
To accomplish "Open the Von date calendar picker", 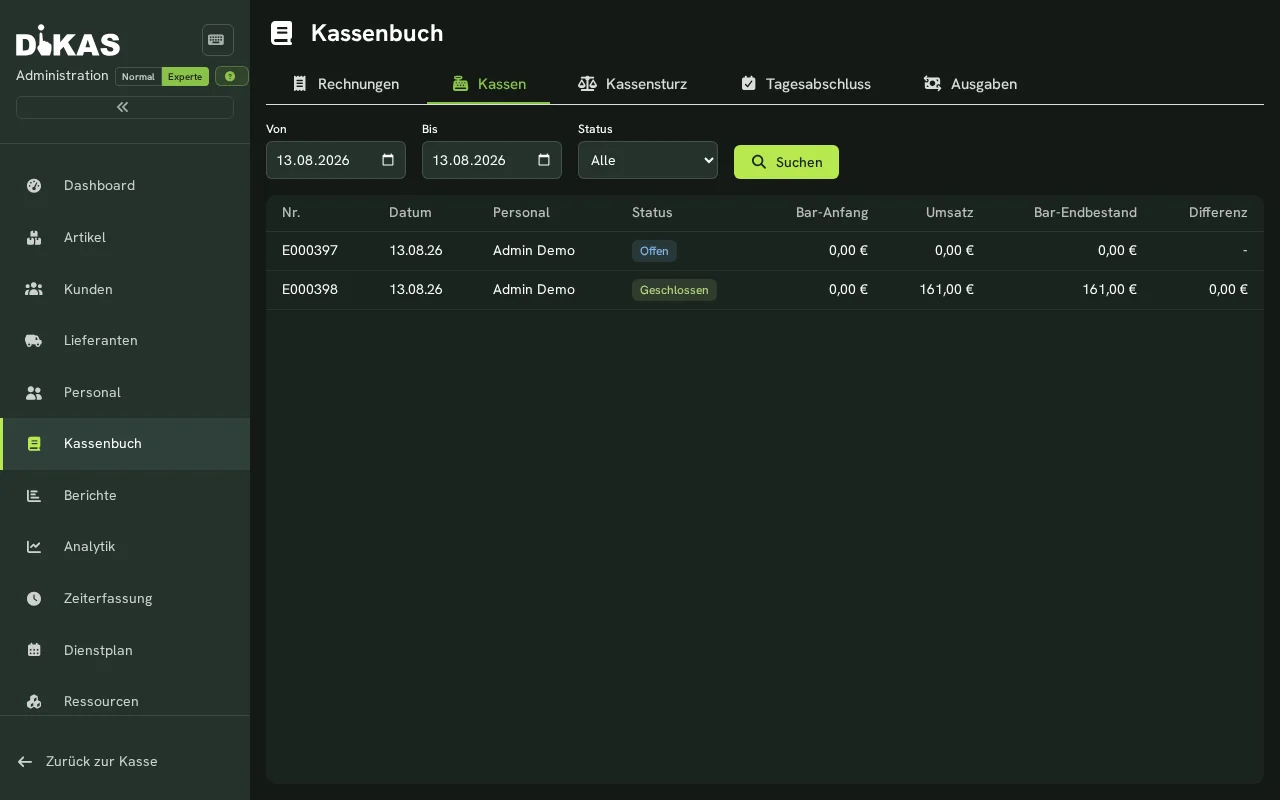I will (388, 160).
